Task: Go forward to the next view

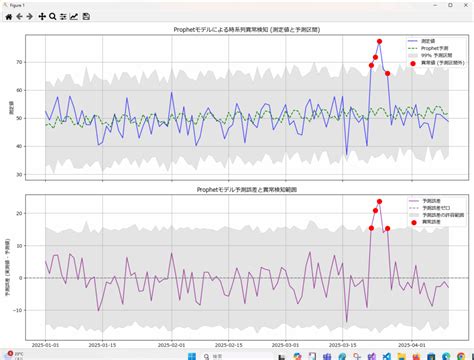Action: coord(30,17)
